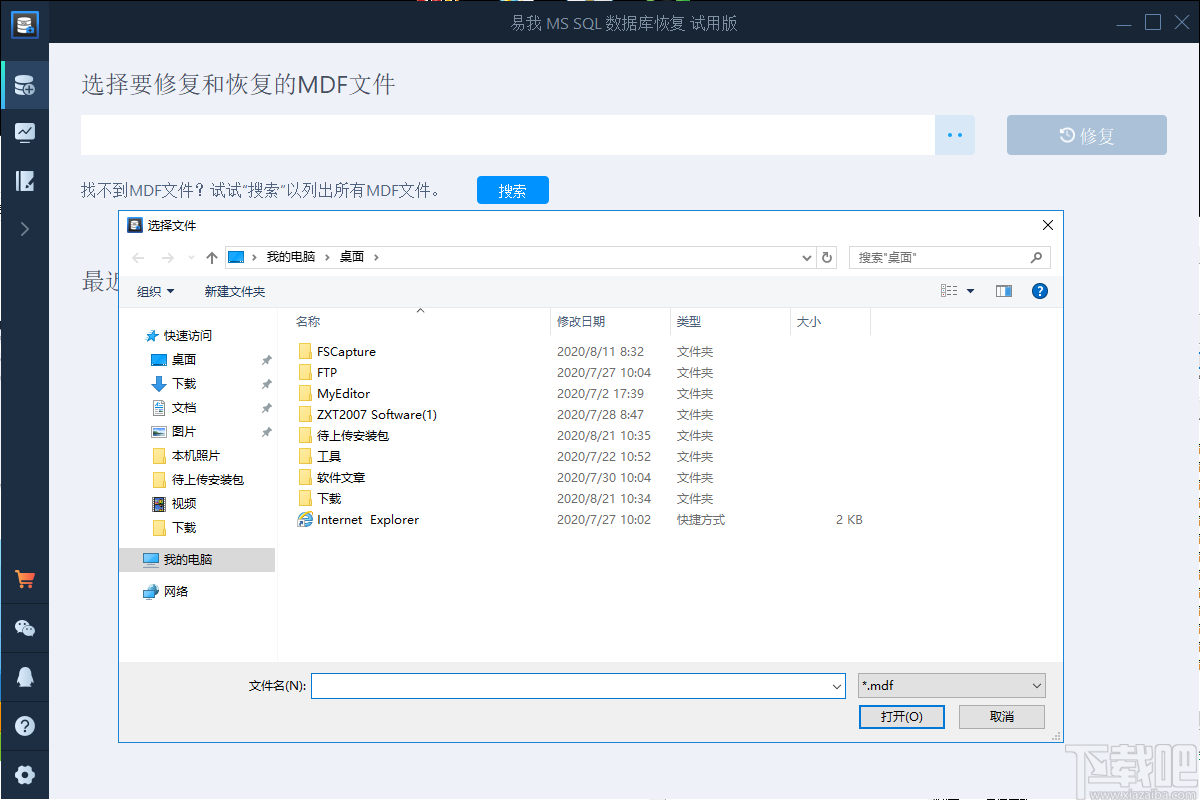
Task: Select the database repair tool in sidebar
Action: point(25,84)
